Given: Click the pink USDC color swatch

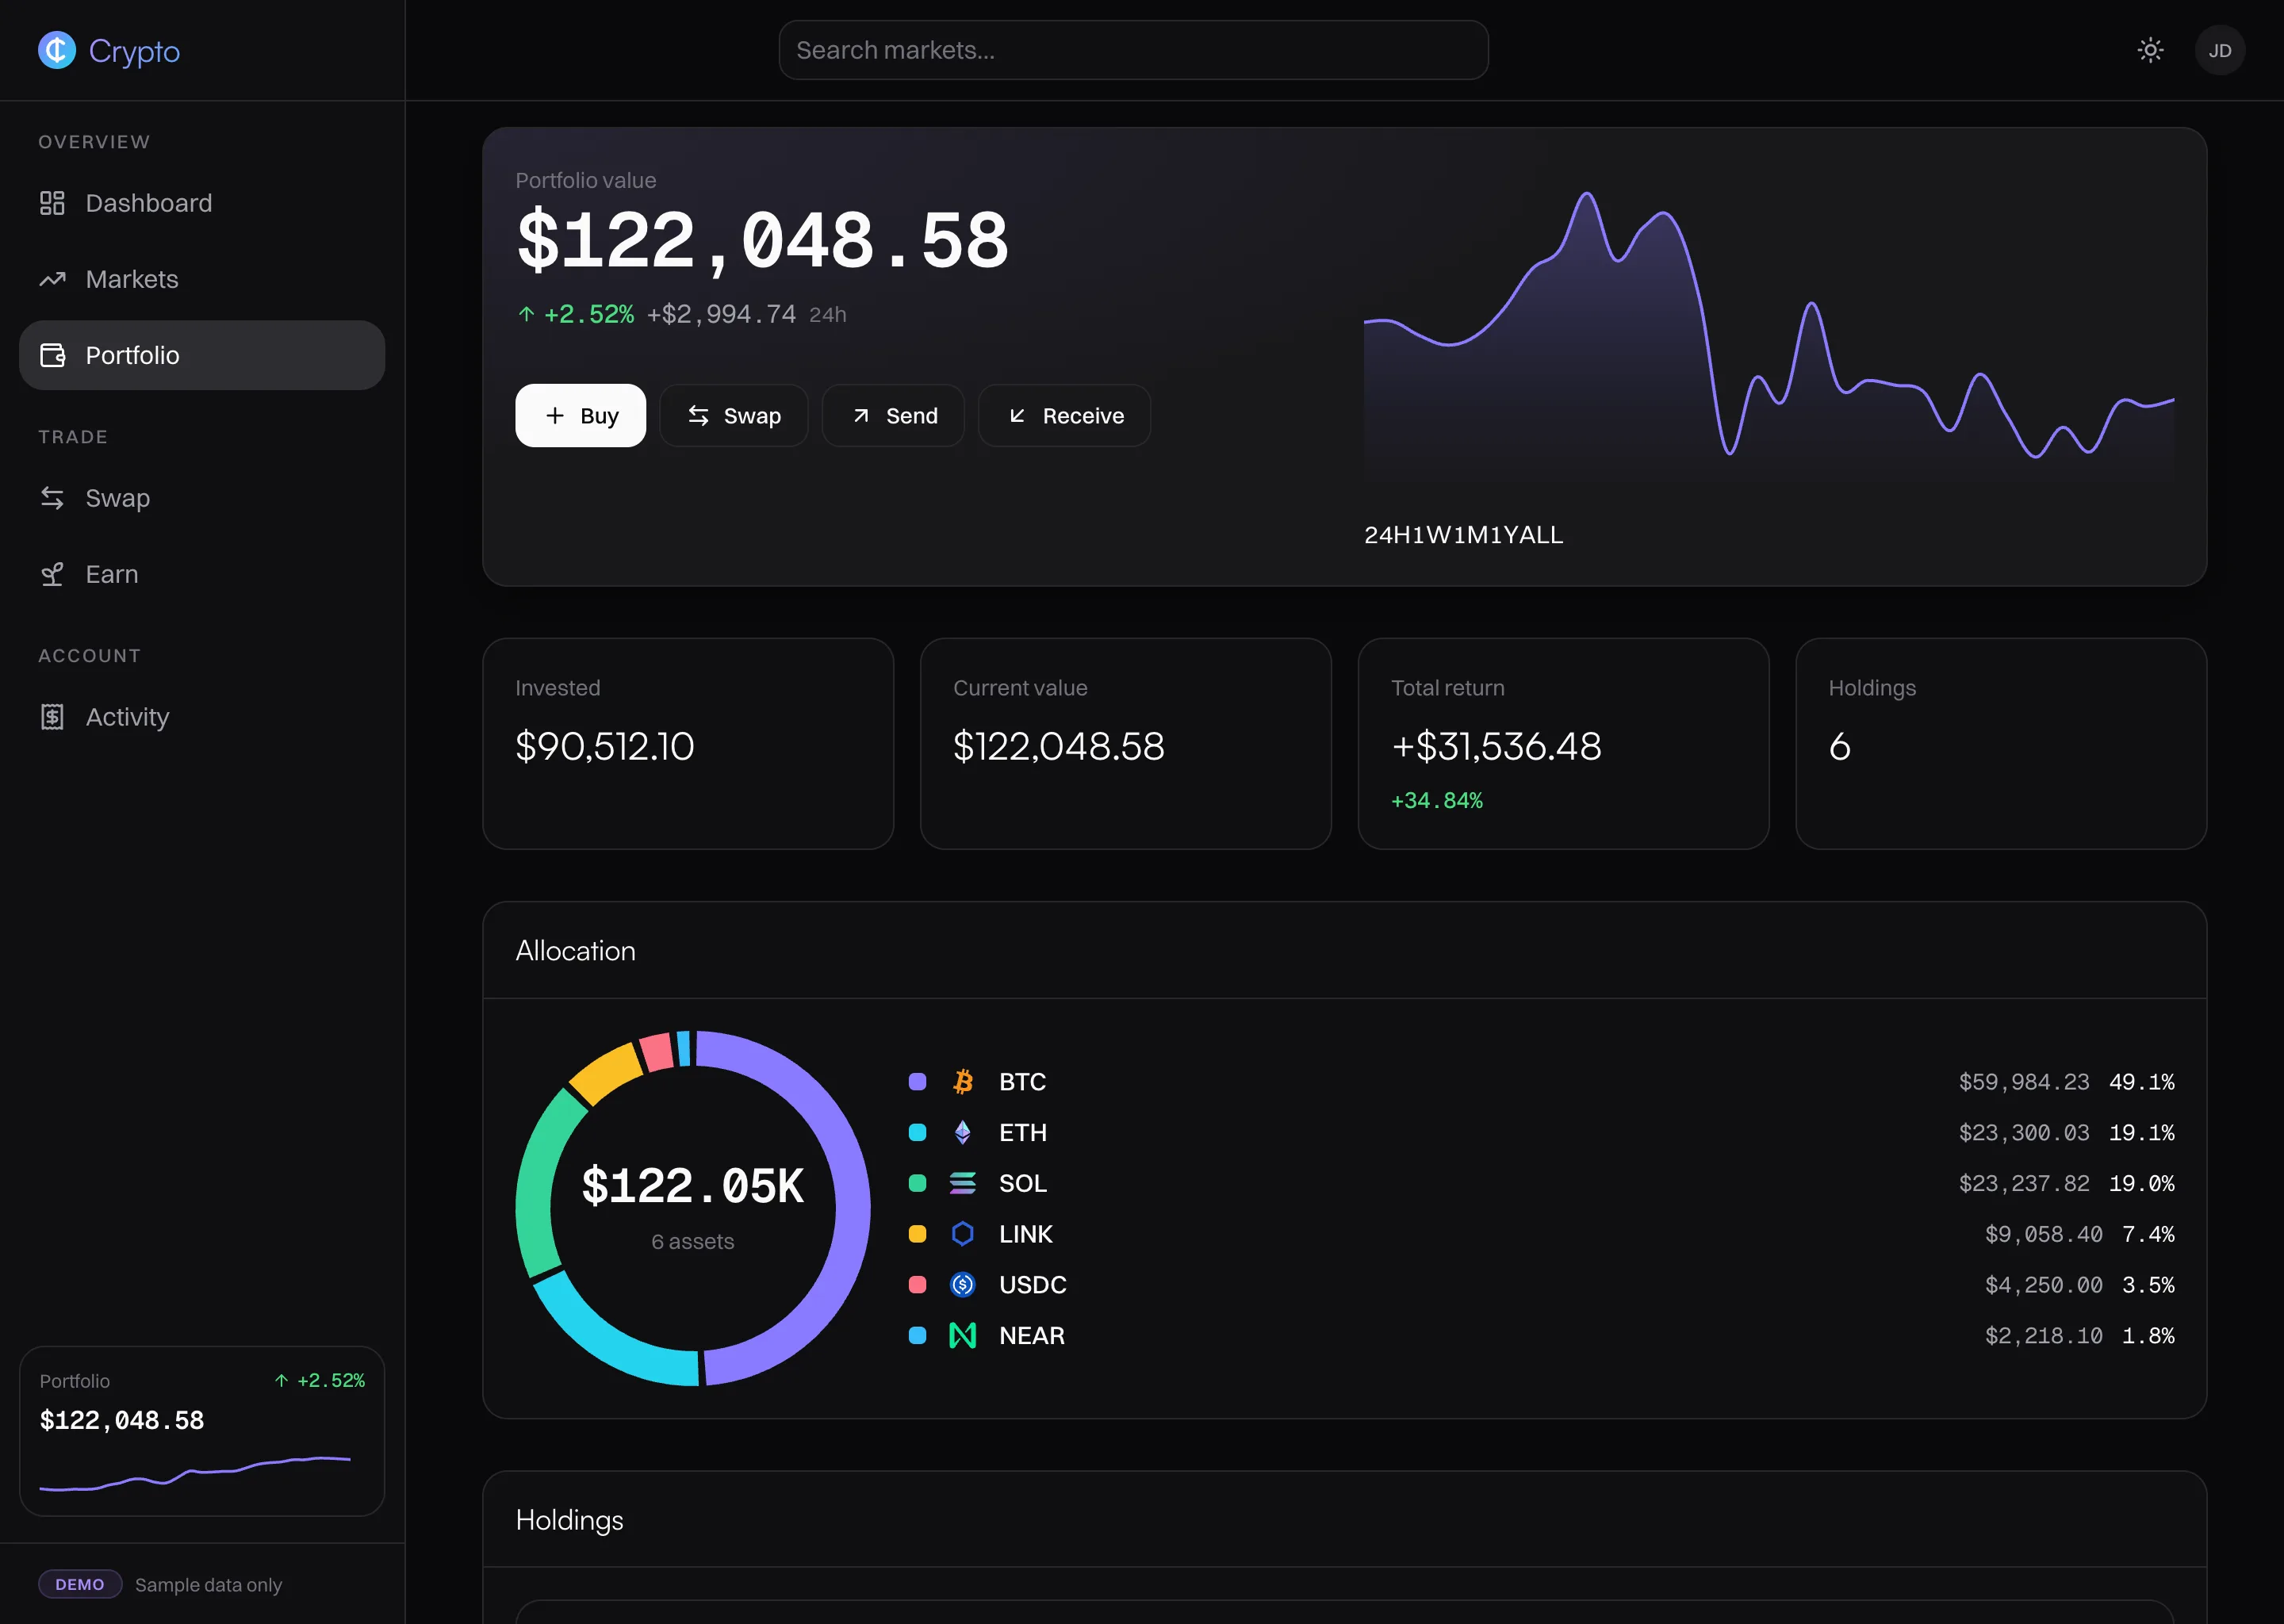Looking at the screenshot, I should (x=917, y=1284).
